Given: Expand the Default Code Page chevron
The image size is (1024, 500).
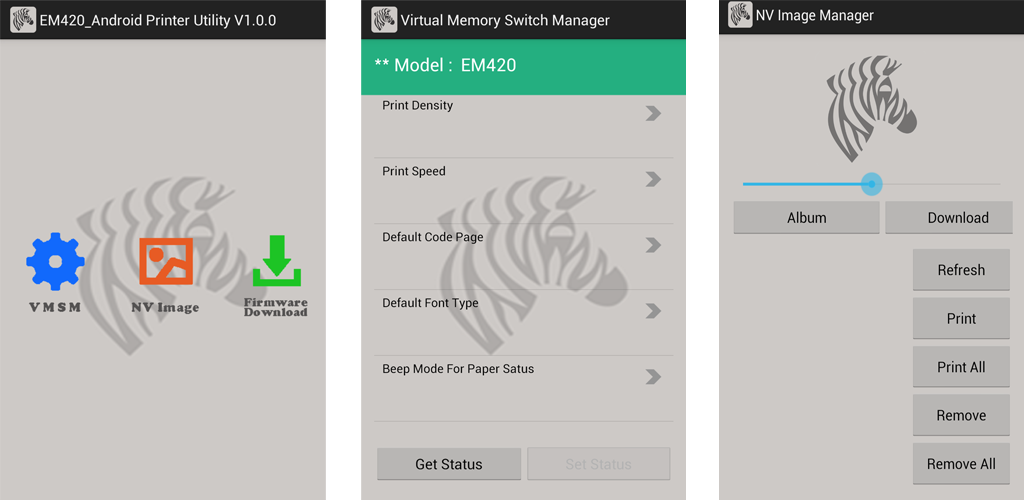Looking at the screenshot, I should [x=653, y=245].
